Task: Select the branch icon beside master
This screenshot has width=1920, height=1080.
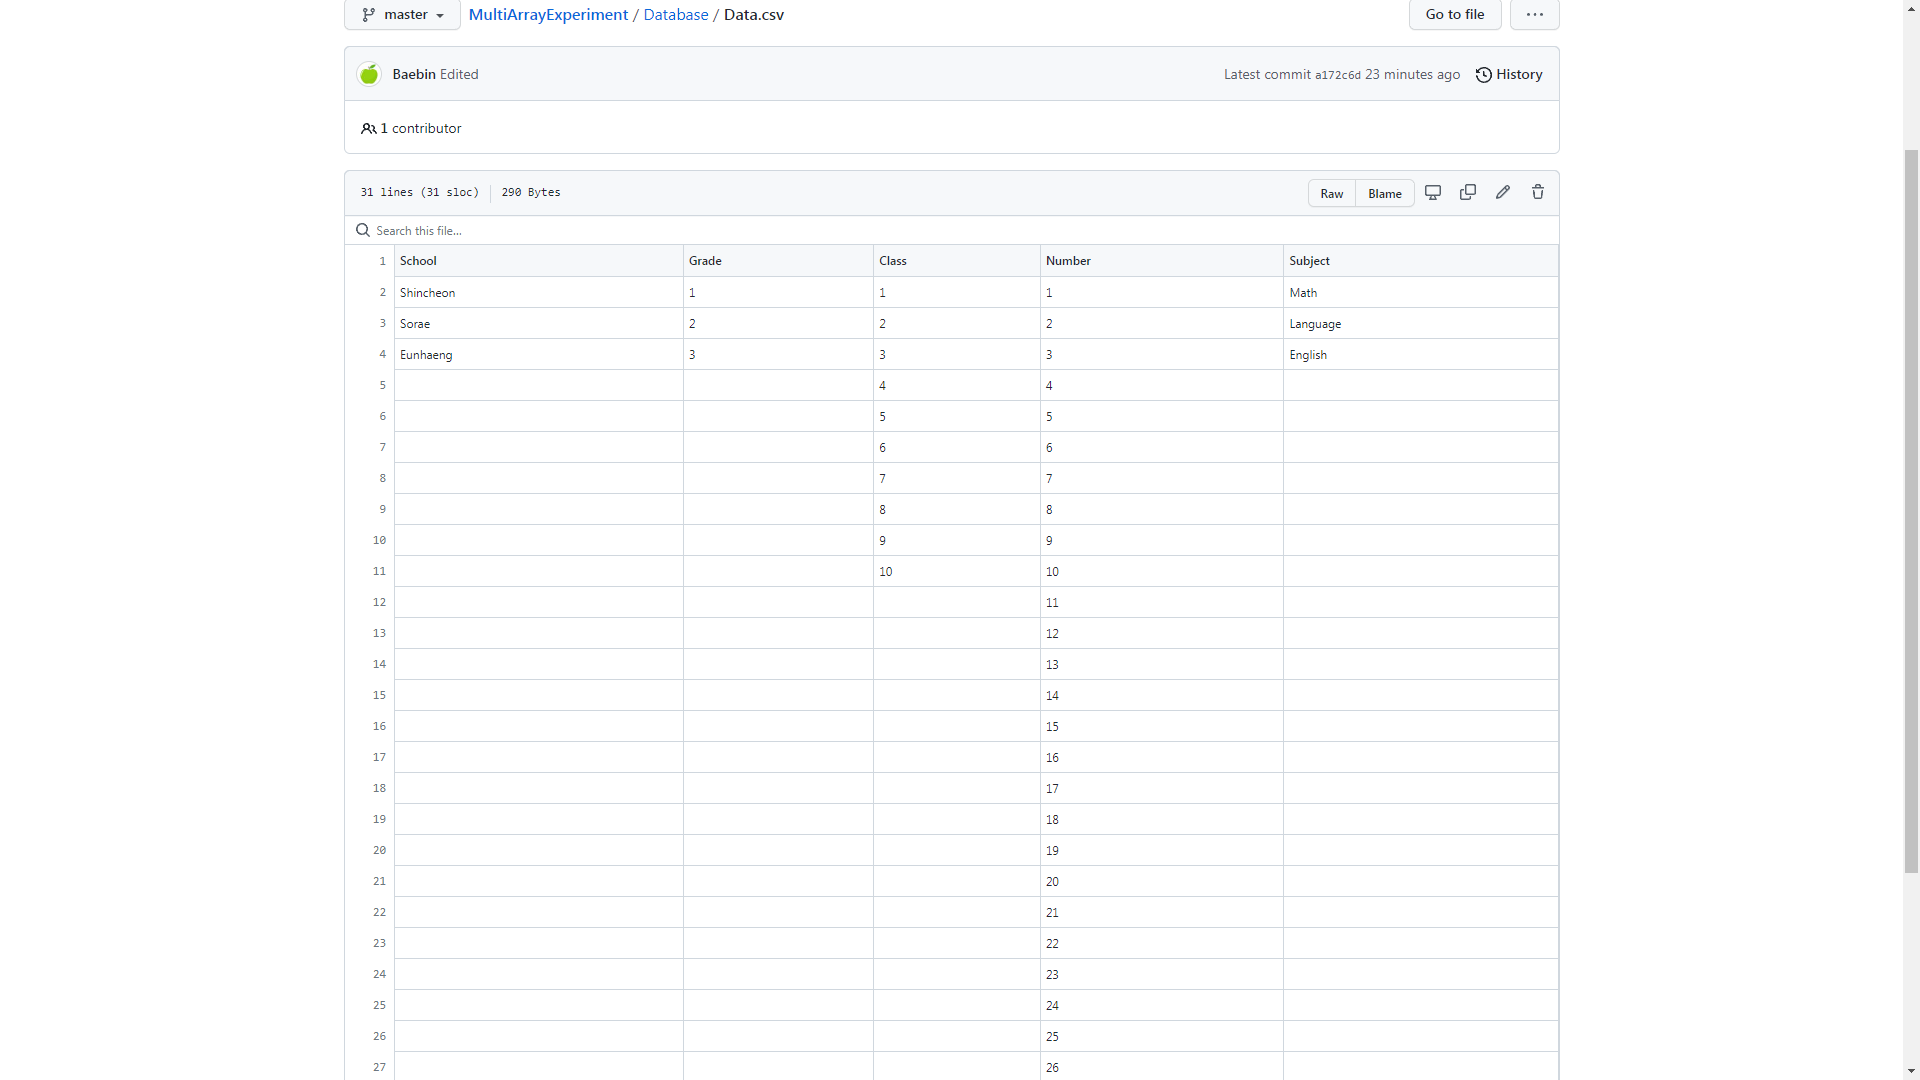Action: 370,15
